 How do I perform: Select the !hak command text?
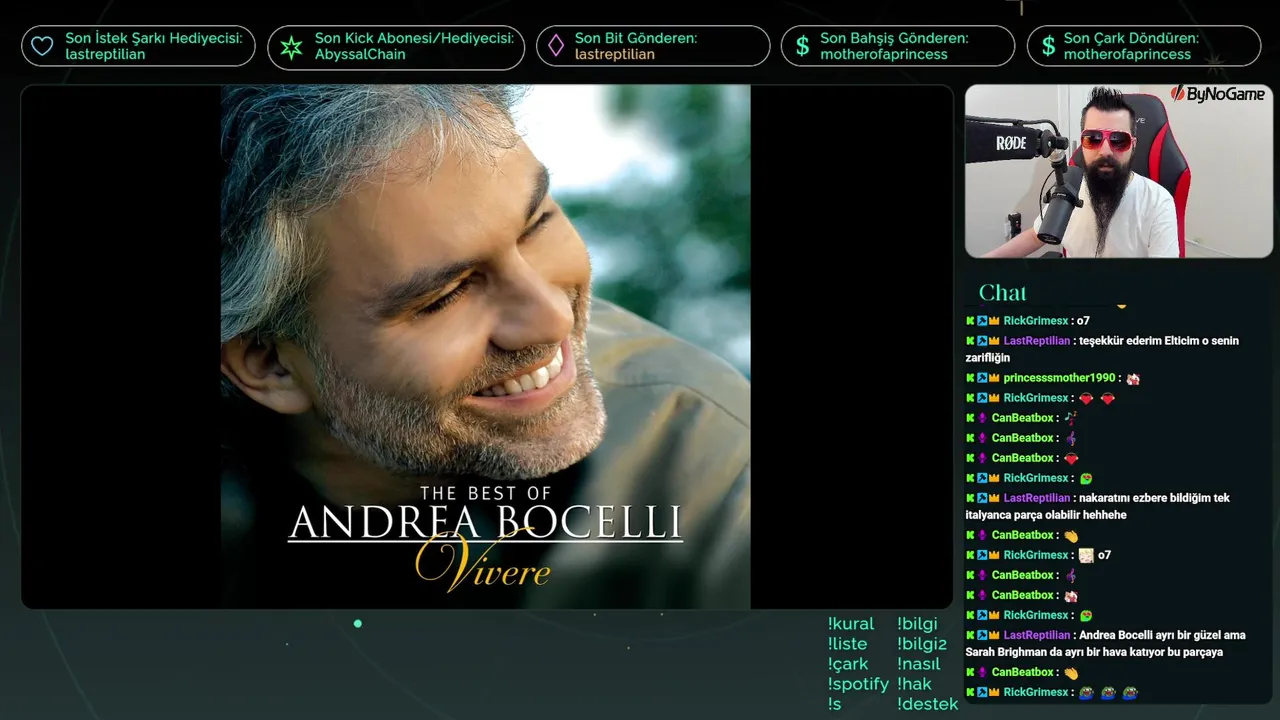[x=914, y=684]
